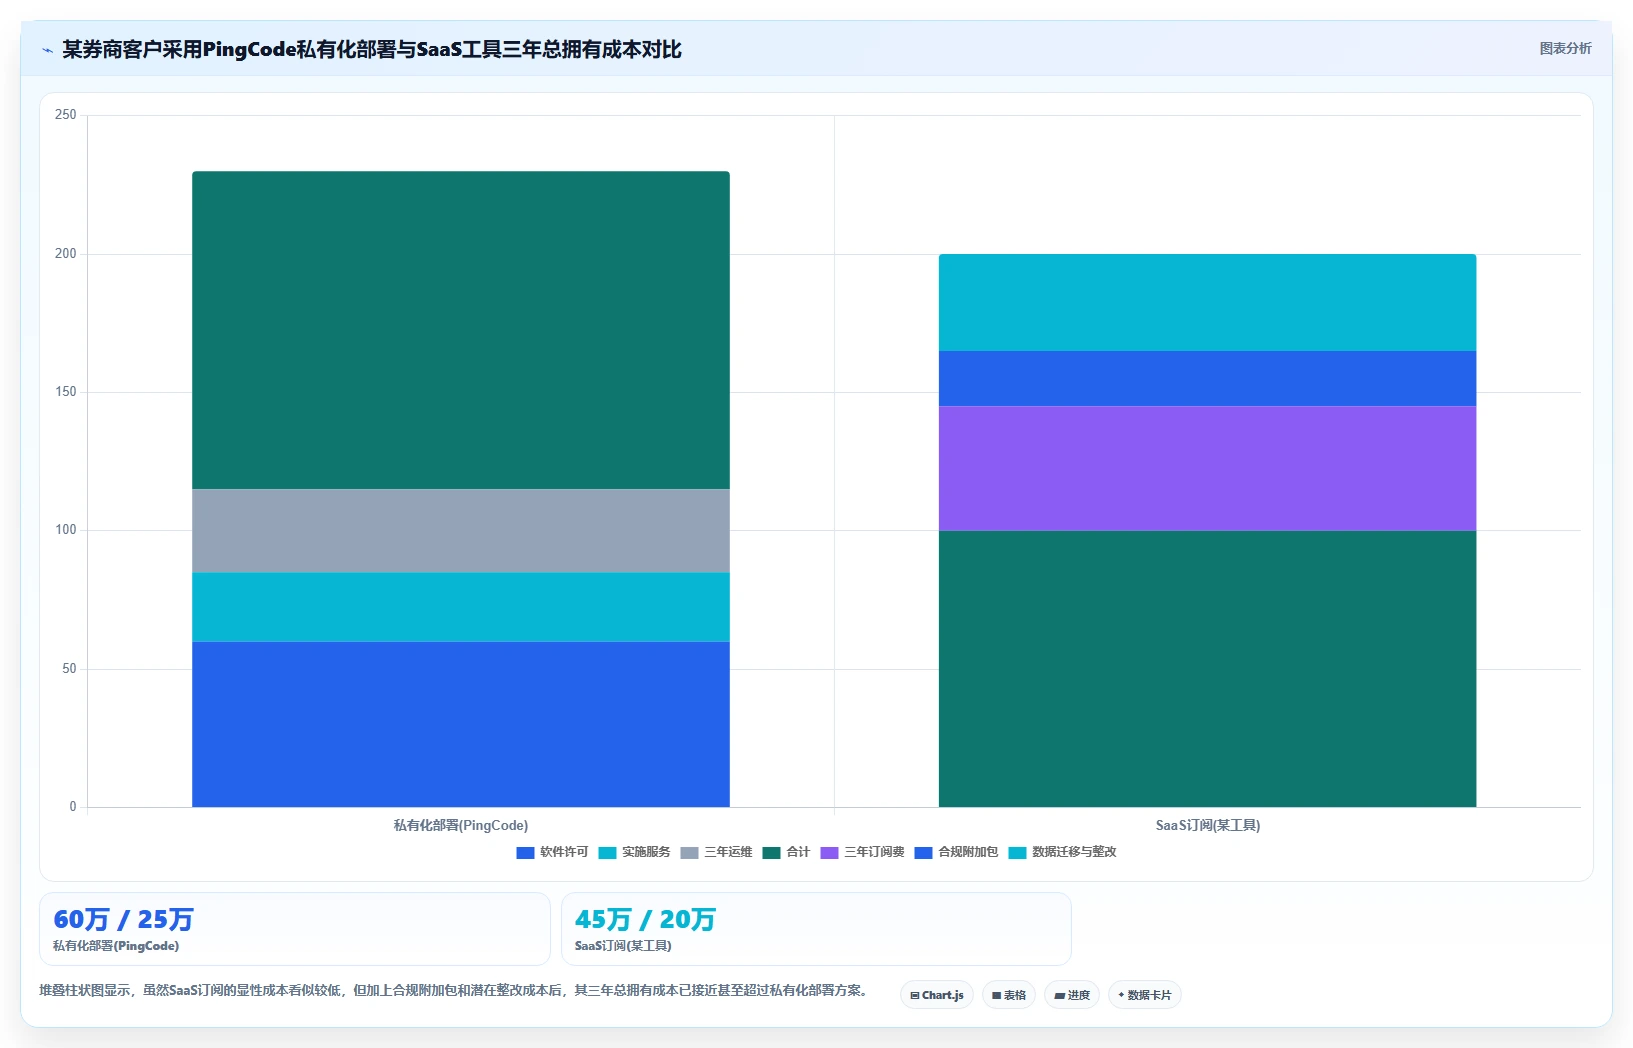Click the 100 y-axis tick label
This screenshot has height=1048, width=1633.
coord(66,530)
